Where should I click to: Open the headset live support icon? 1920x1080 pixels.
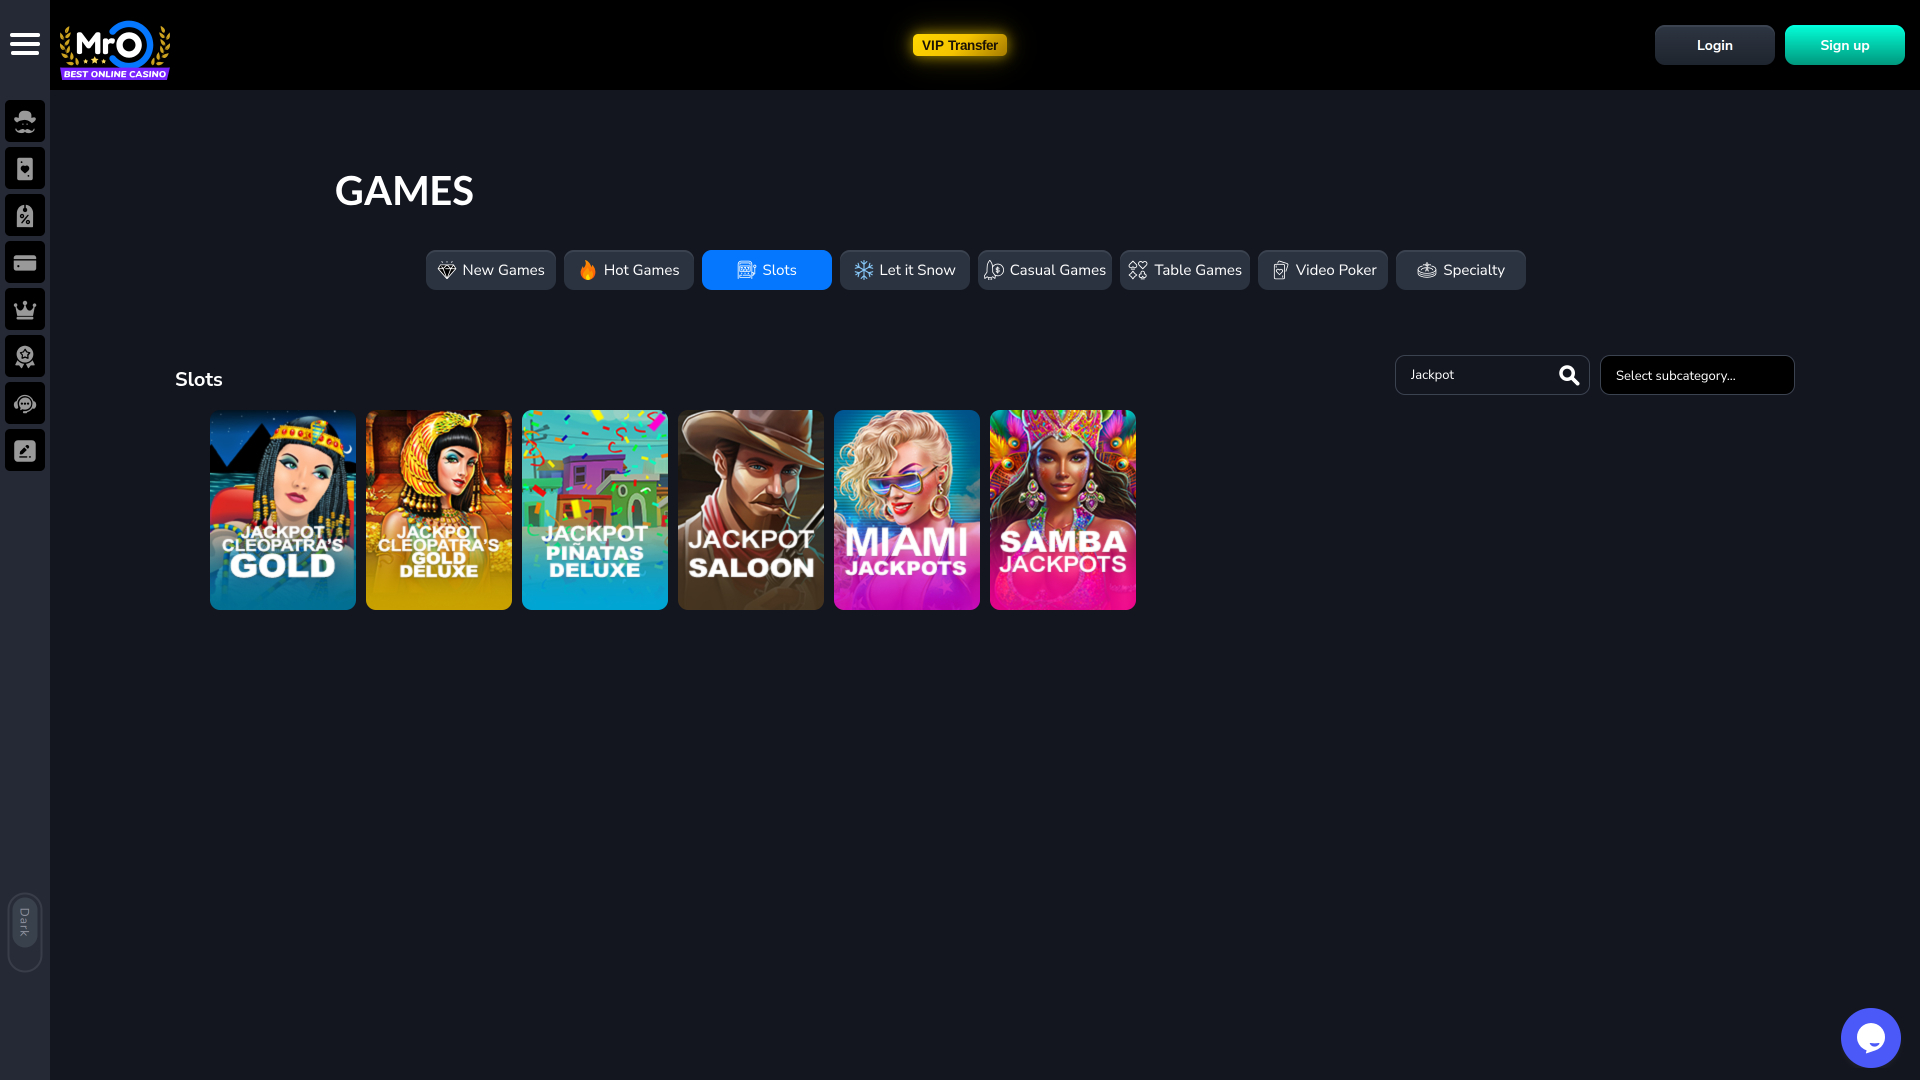pyautogui.click(x=24, y=403)
